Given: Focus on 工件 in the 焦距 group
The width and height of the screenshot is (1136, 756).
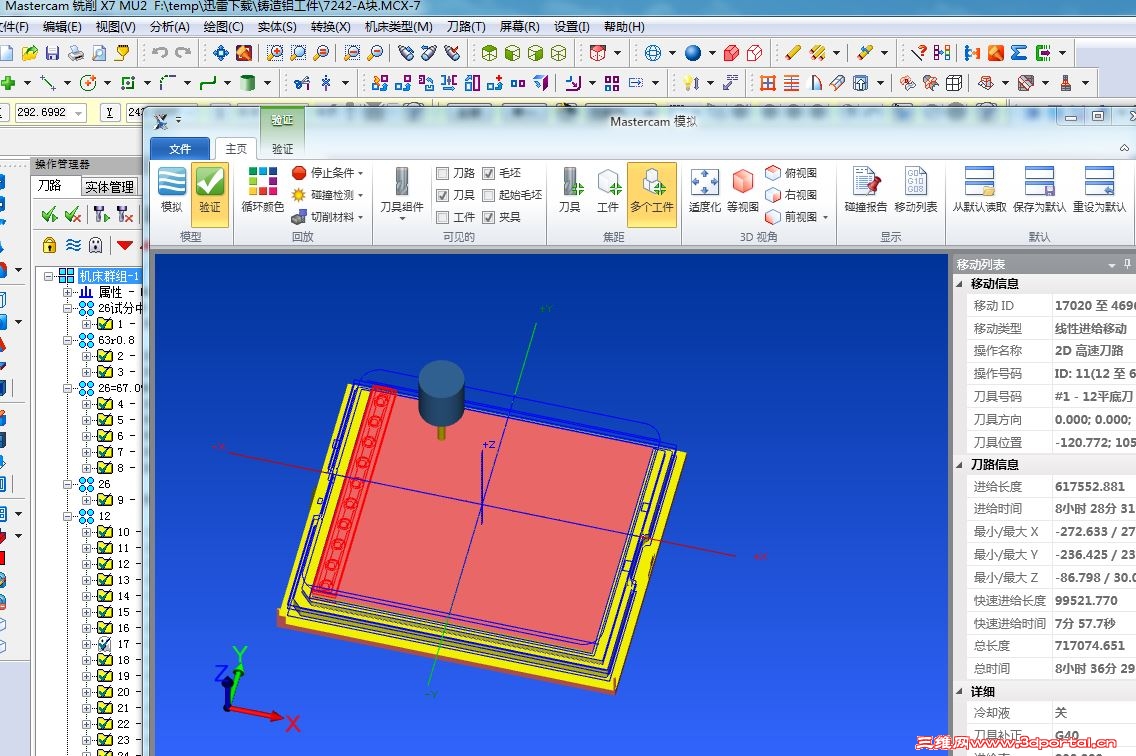Looking at the screenshot, I should tap(608, 191).
